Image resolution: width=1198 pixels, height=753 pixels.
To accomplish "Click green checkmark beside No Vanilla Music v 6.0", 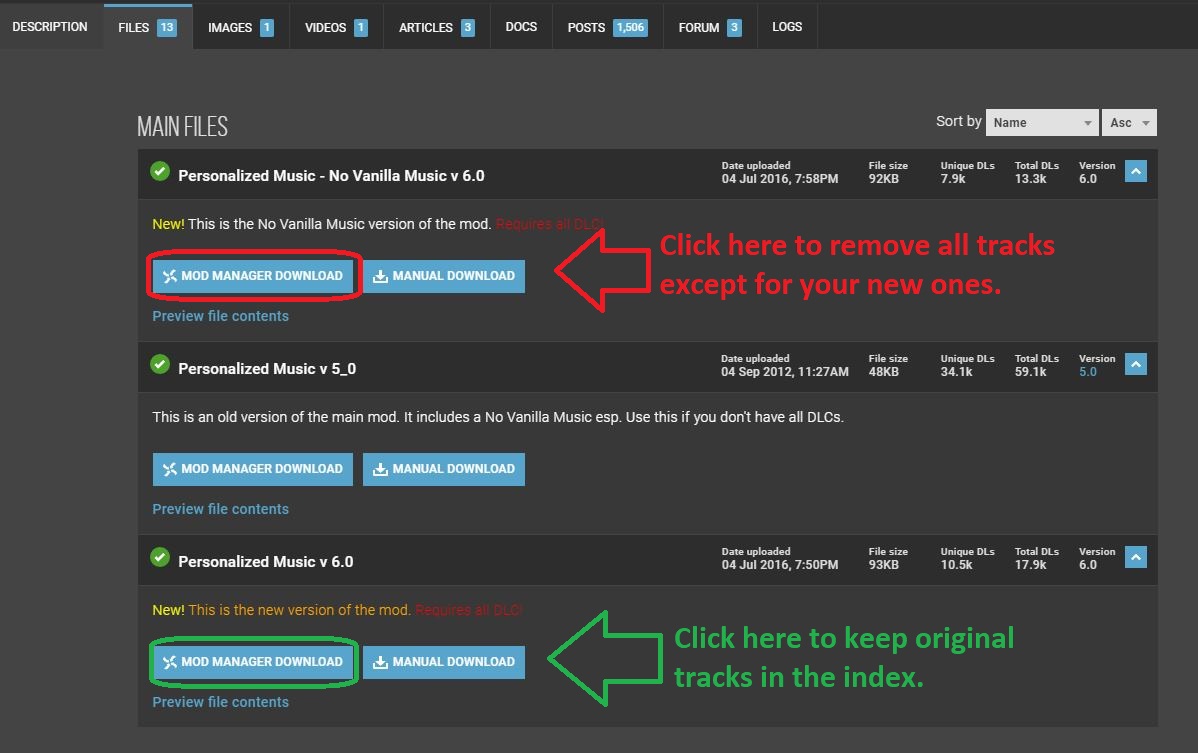I will [159, 173].
